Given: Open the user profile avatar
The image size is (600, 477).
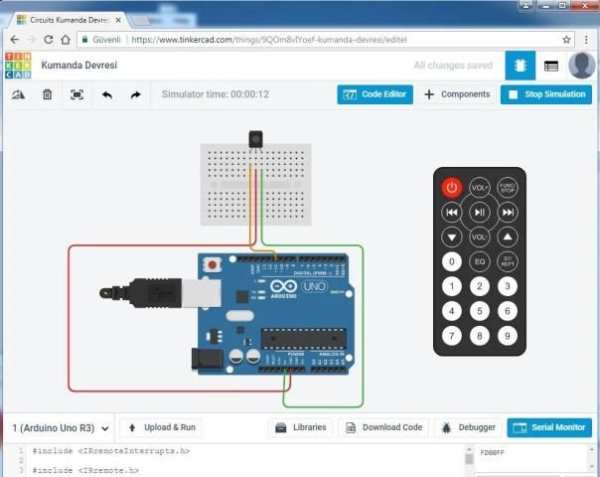Looking at the screenshot, I should (x=582, y=65).
